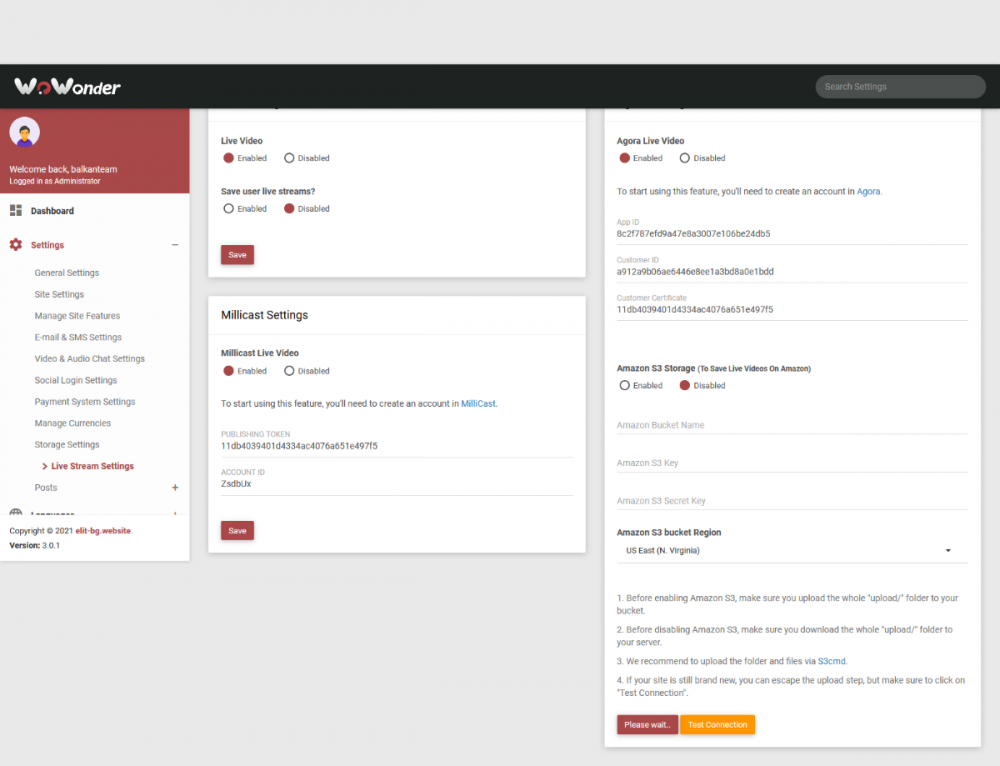The height and width of the screenshot is (766, 1000).
Task: Click the Settings gear icon
Action: click(x=16, y=244)
